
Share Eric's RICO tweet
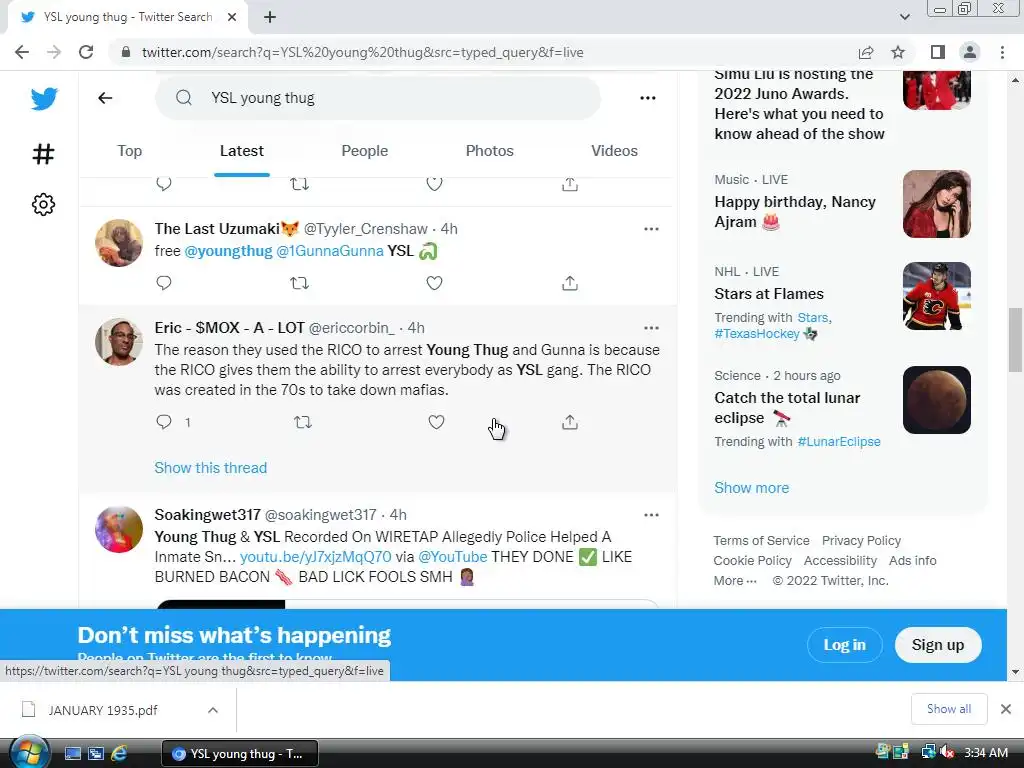pyautogui.click(x=569, y=422)
